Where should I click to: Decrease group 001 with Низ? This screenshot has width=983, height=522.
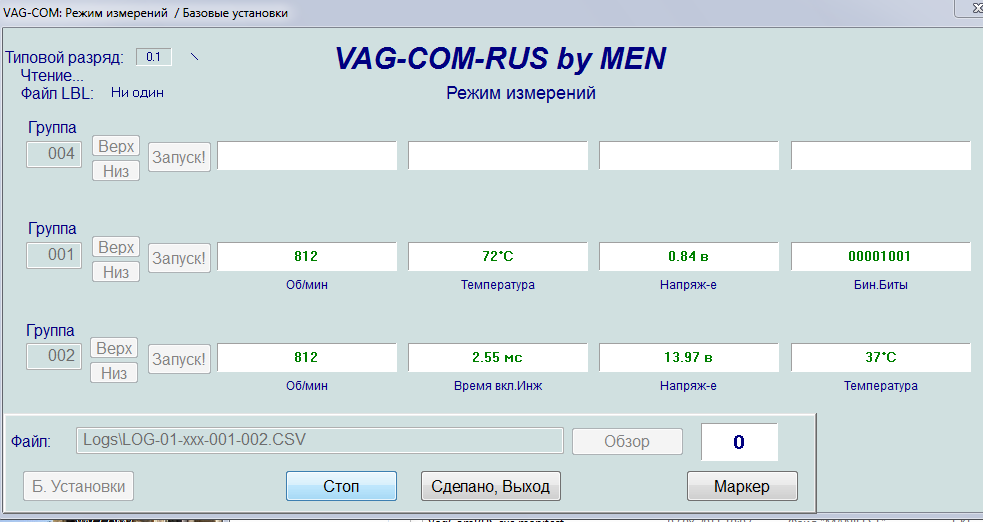tap(116, 272)
